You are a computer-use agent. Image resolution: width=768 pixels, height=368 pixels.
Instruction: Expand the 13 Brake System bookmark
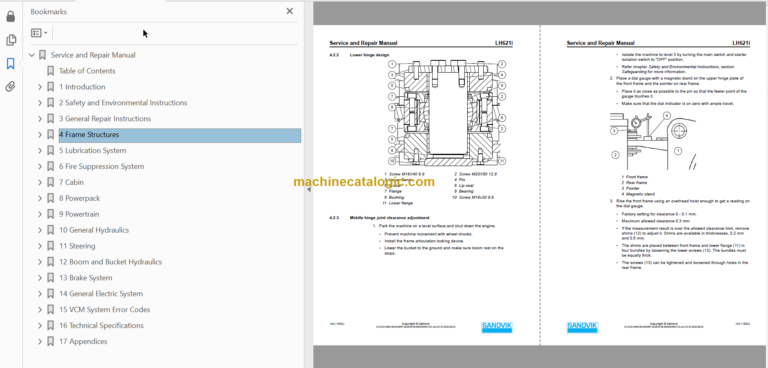(40, 278)
